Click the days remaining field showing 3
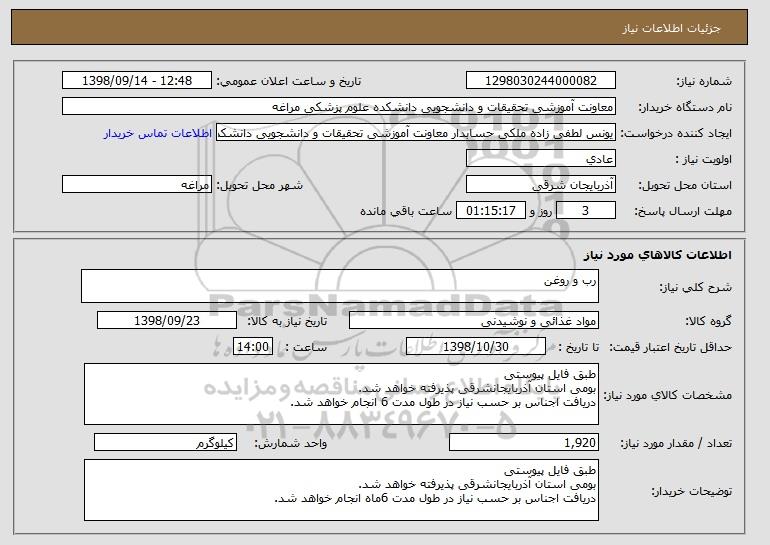This screenshot has width=770, height=545. (x=585, y=211)
